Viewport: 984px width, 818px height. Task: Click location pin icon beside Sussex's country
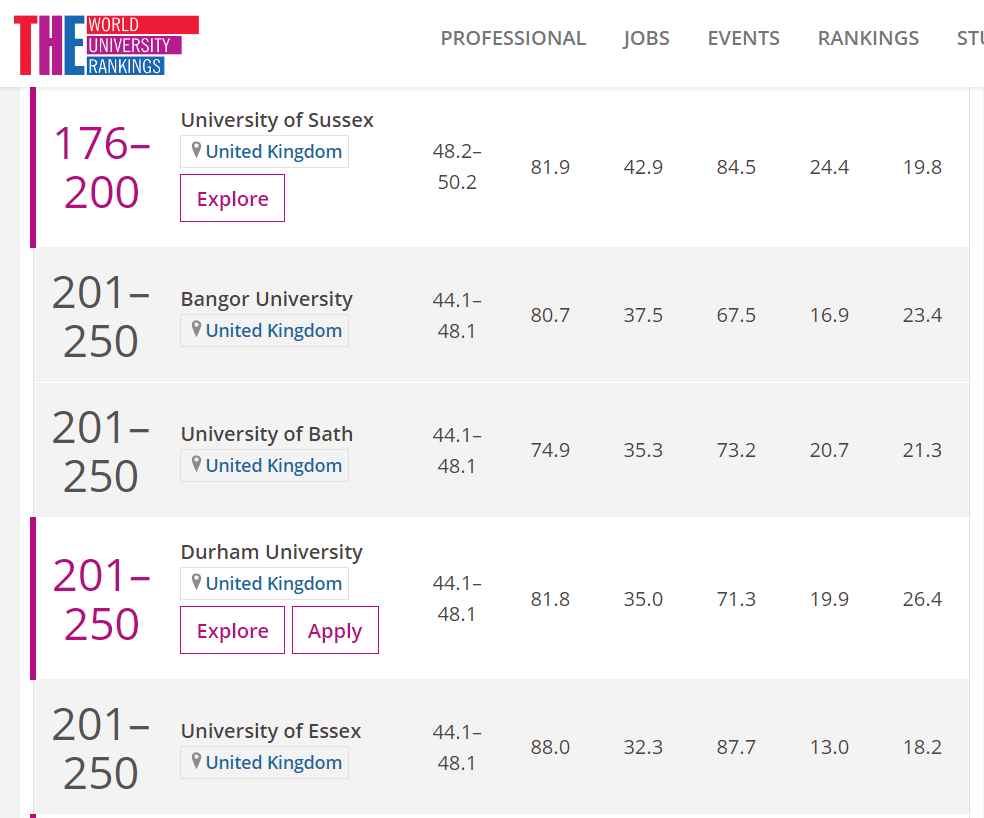pyautogui.click(x=197, y=151)
